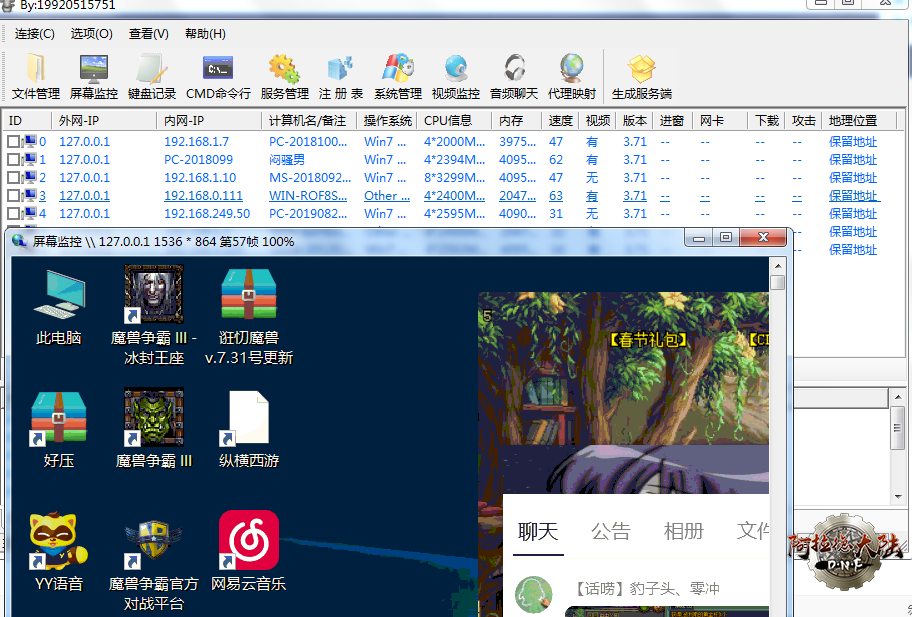
Task: Open 音频聊天 audio chat tool
Action: coord(514,77)
